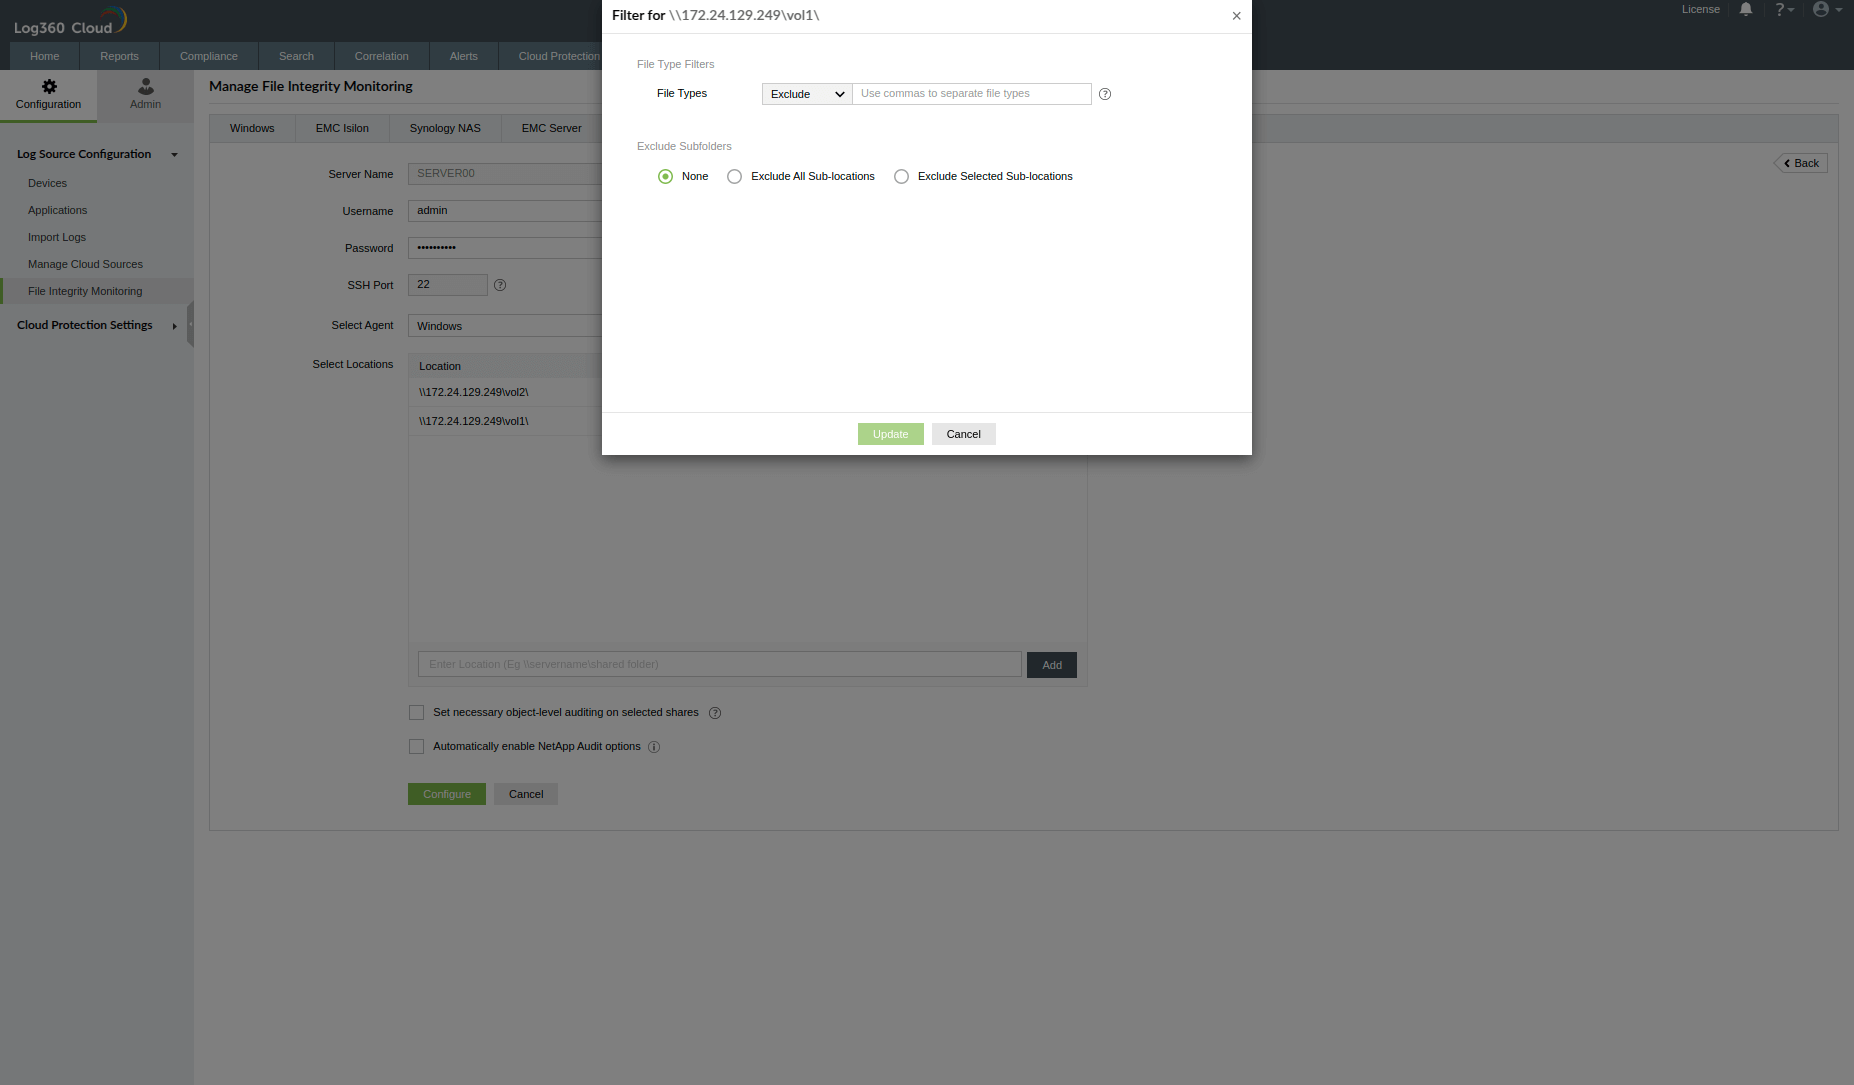This screenshot has width=1854, height=1085.
Task: Open the Exclude file types dropdown
Action: click(x=805, y=93)
